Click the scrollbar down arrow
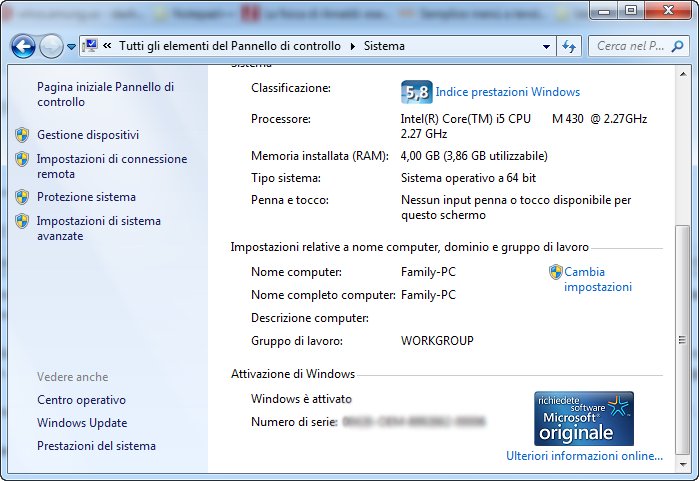The height and width of the screenshot is (481, 699). (683, 464)
